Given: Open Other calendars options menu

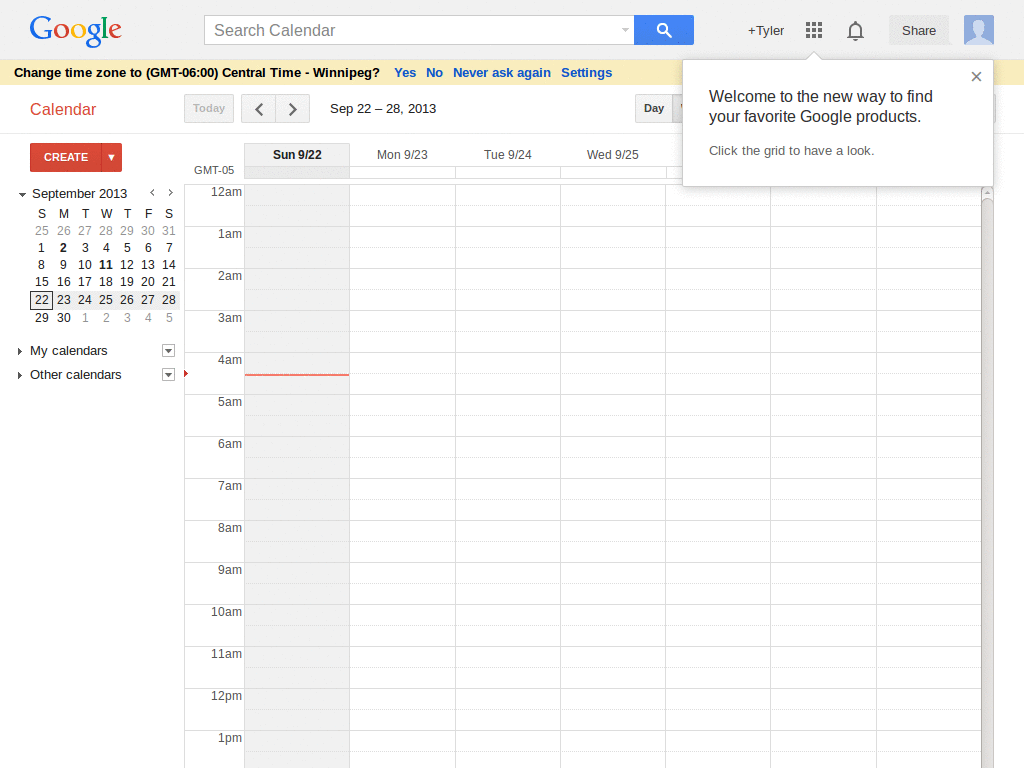Looking at the screenshot, I should [x=168, y=374].
